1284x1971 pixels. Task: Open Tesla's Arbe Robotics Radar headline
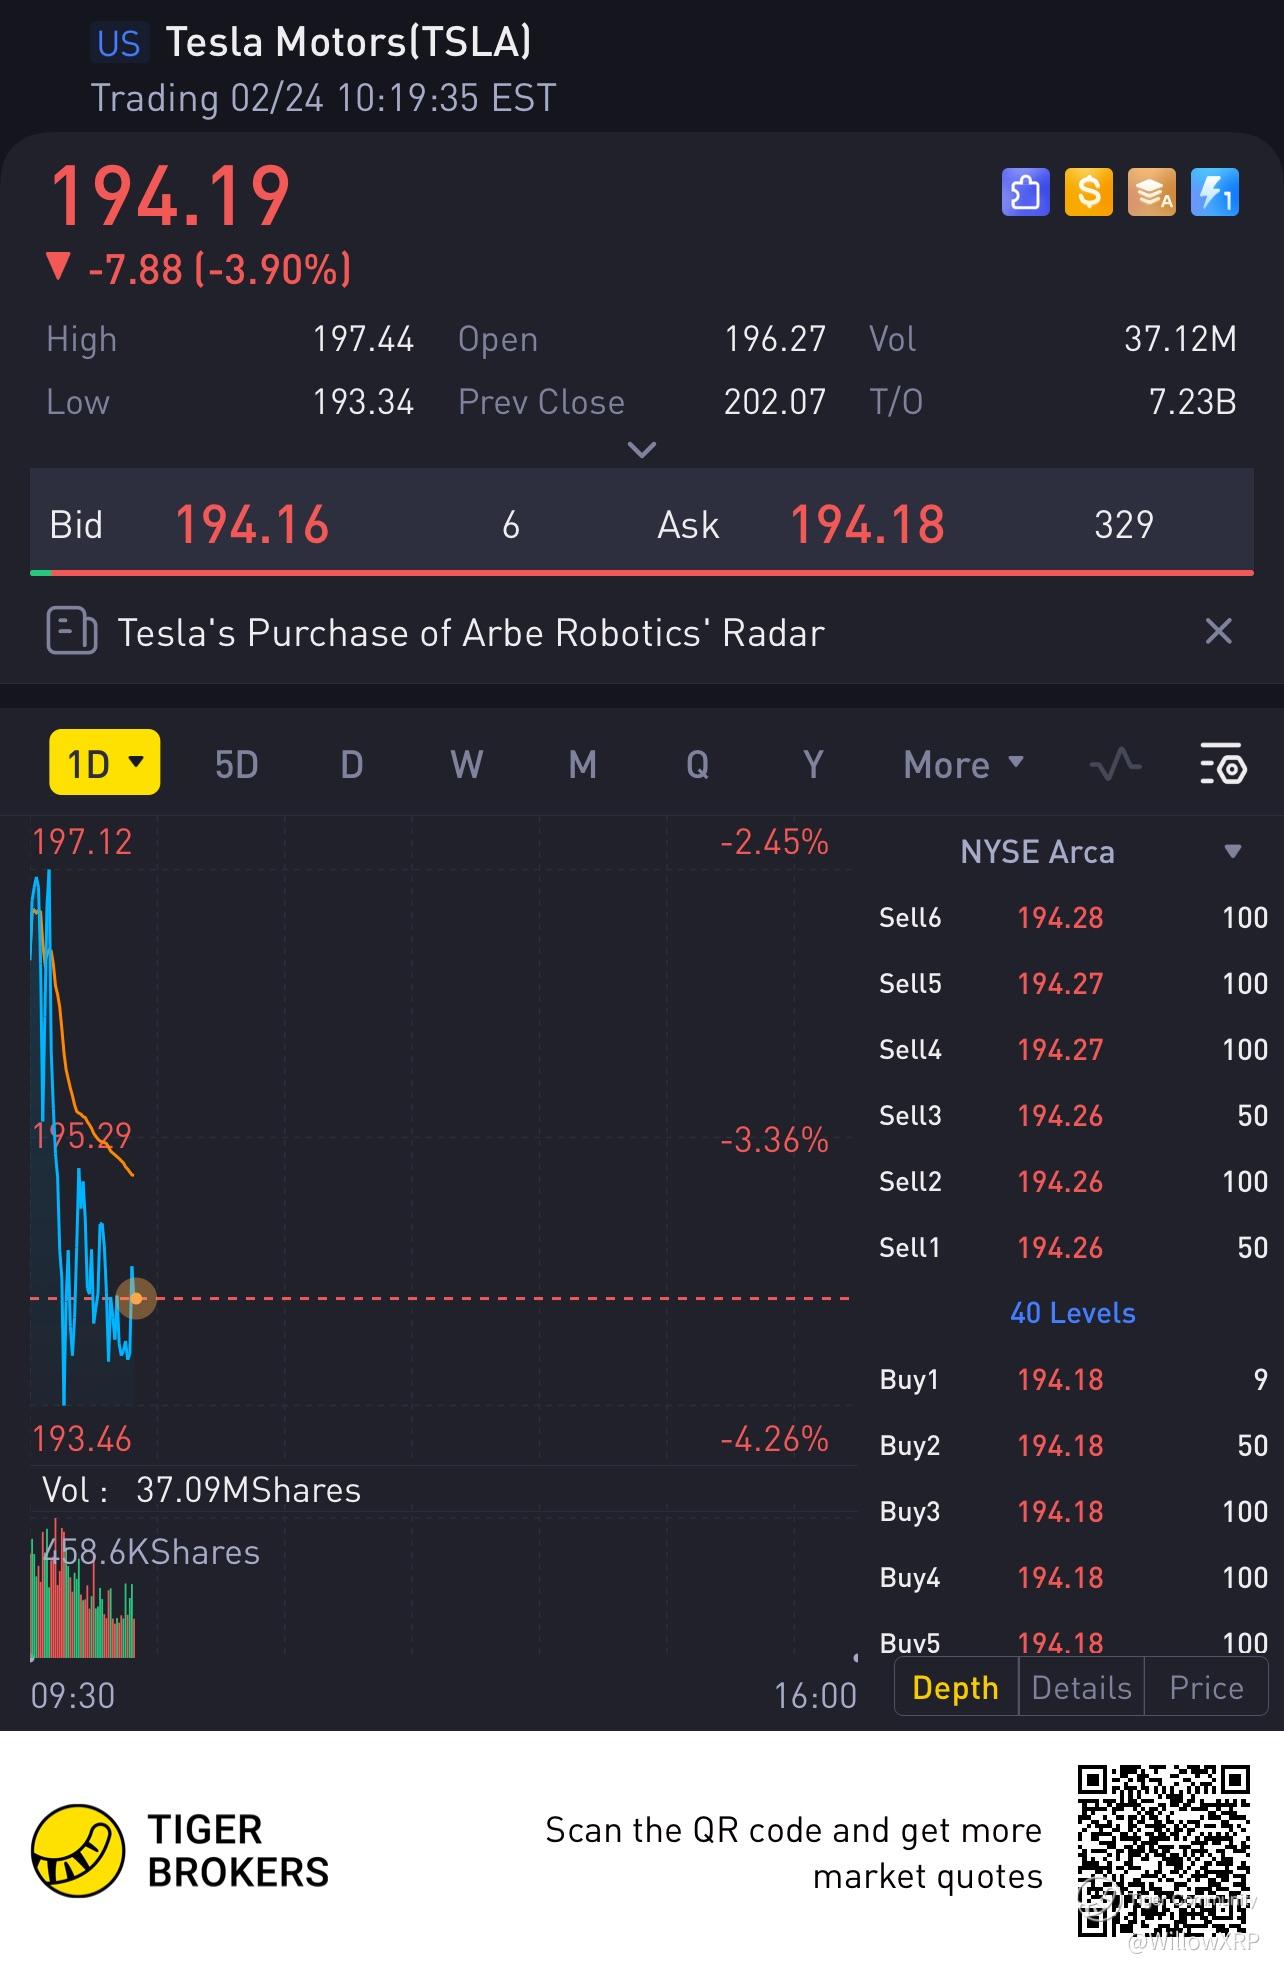(471, 633)
